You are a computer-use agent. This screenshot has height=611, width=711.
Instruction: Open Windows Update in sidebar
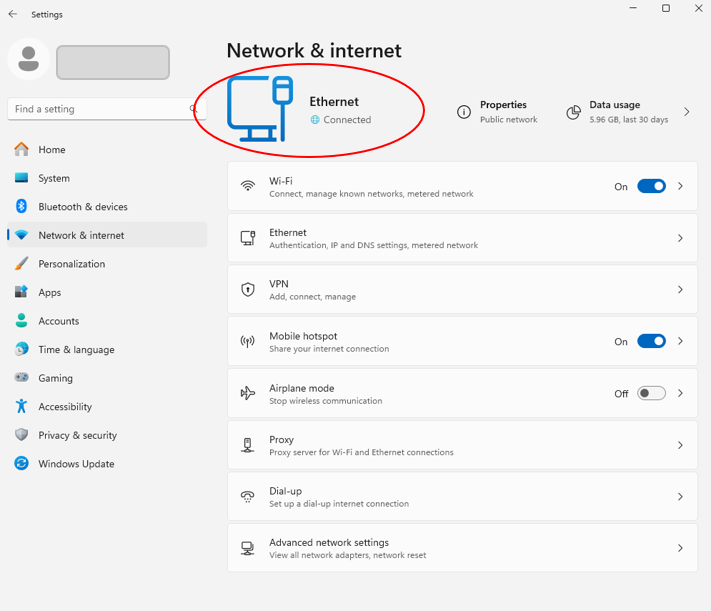pos(76,464)
